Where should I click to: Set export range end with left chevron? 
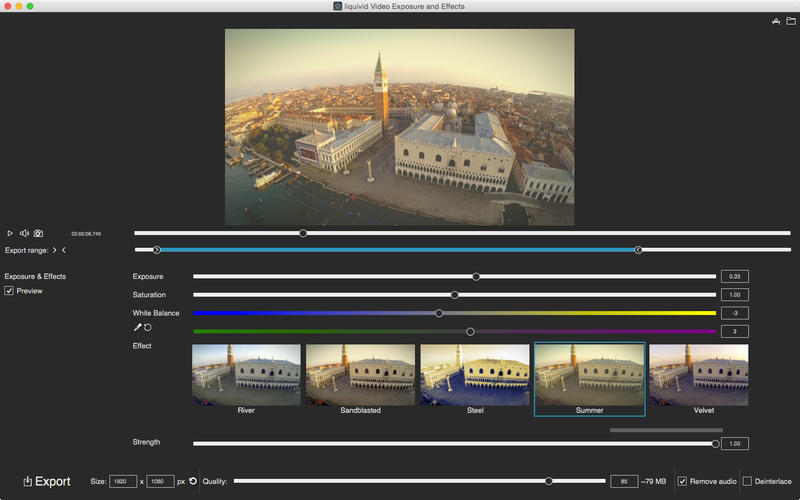pos(64,250)
